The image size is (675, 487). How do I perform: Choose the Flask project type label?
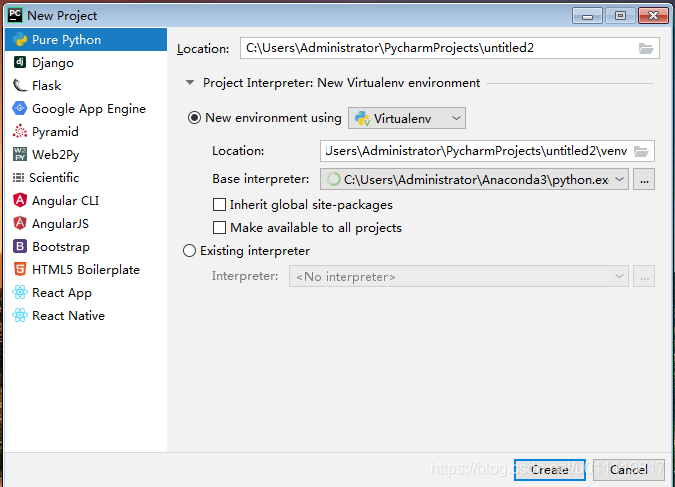46,86
